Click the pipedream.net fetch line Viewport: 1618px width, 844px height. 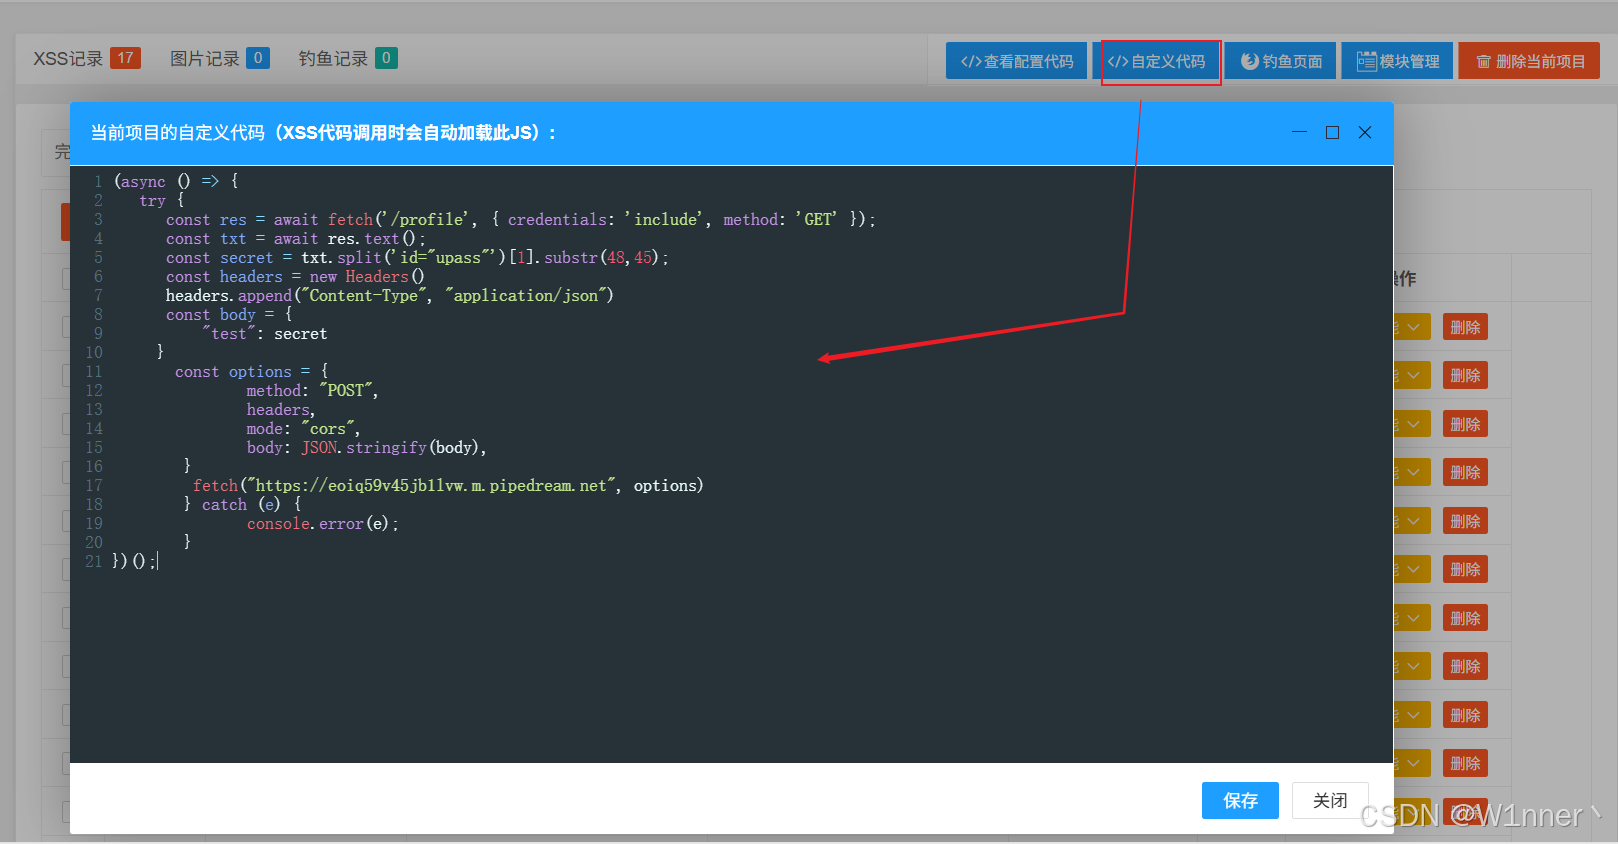coord(448,485)
